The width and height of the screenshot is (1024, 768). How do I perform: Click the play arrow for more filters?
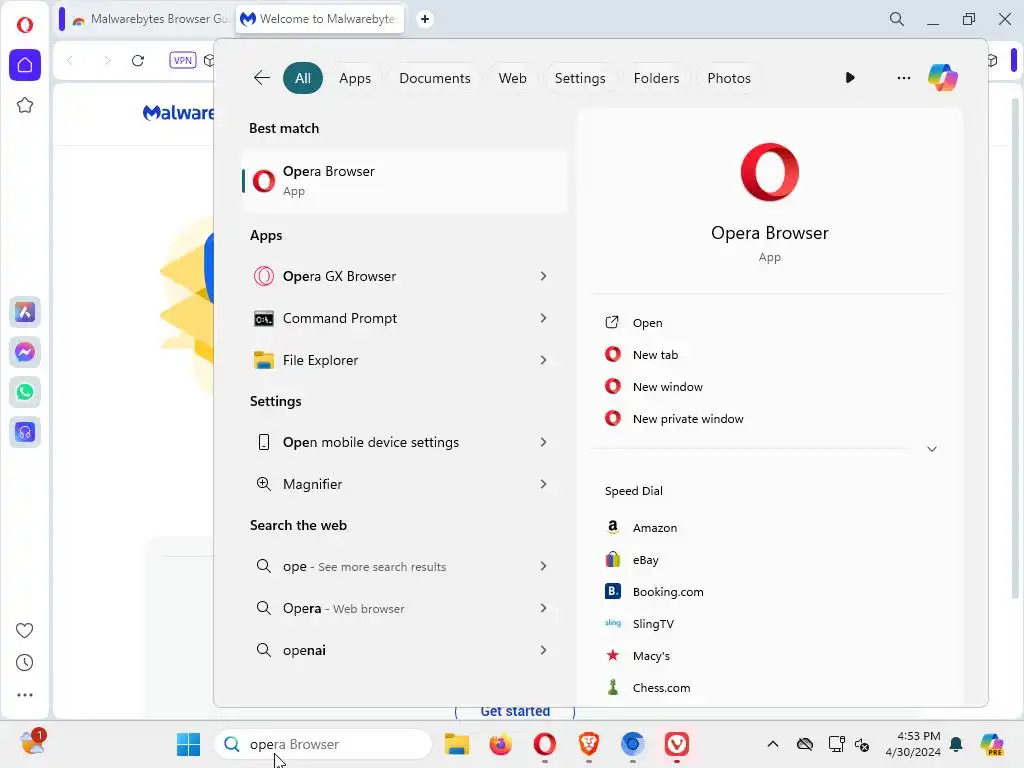coord(850,78)
